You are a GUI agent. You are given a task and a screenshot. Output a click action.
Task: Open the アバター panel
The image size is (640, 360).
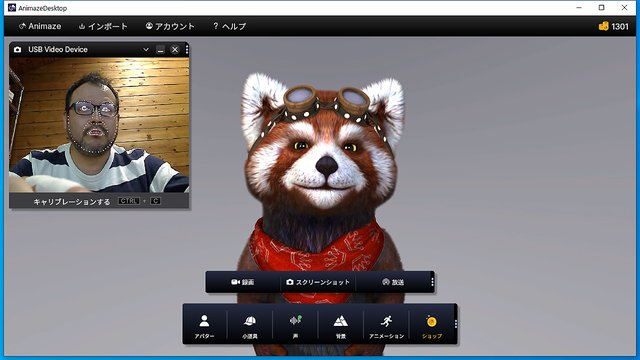204,326
